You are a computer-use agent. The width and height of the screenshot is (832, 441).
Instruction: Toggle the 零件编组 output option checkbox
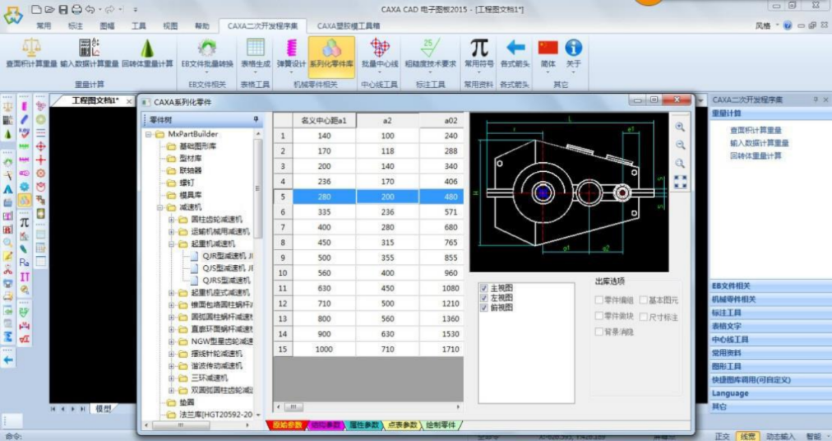tap(599, 300)
